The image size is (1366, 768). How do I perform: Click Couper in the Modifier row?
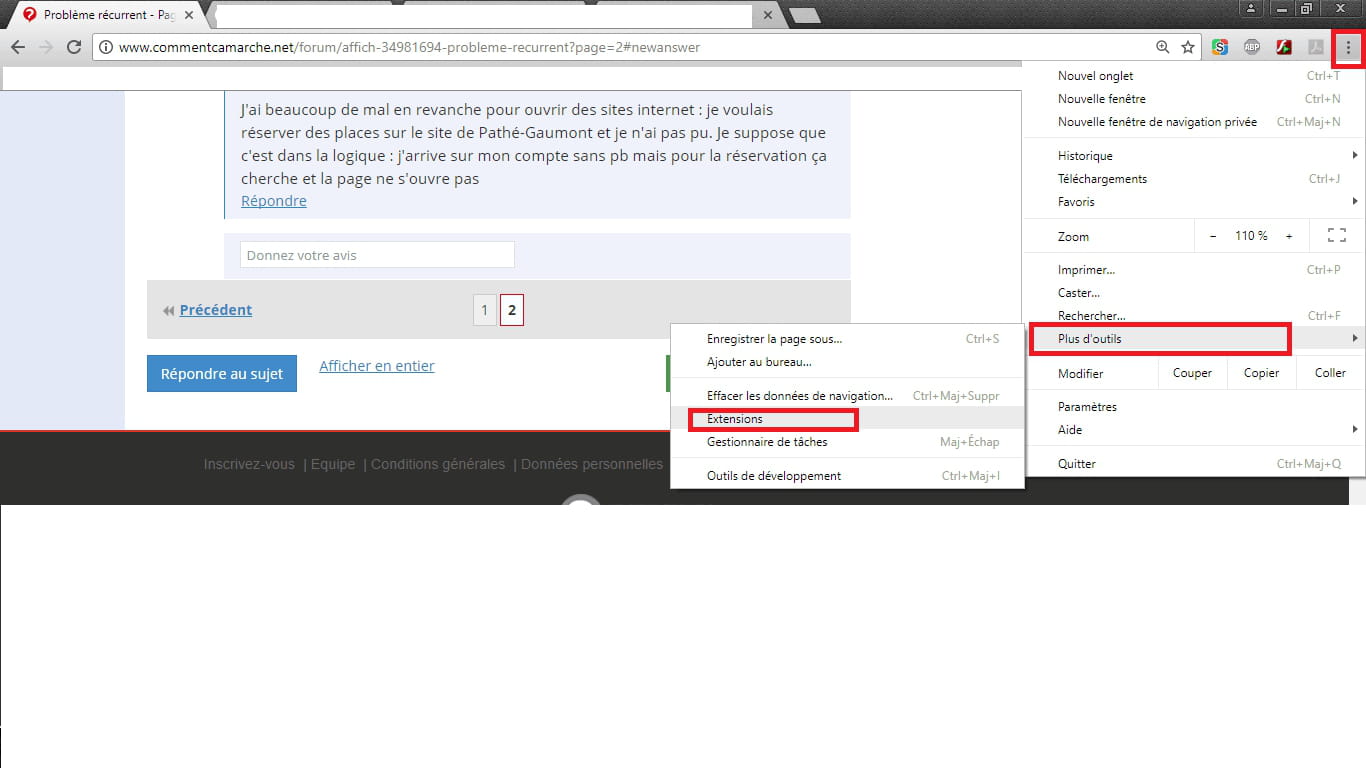[1192, 373]
